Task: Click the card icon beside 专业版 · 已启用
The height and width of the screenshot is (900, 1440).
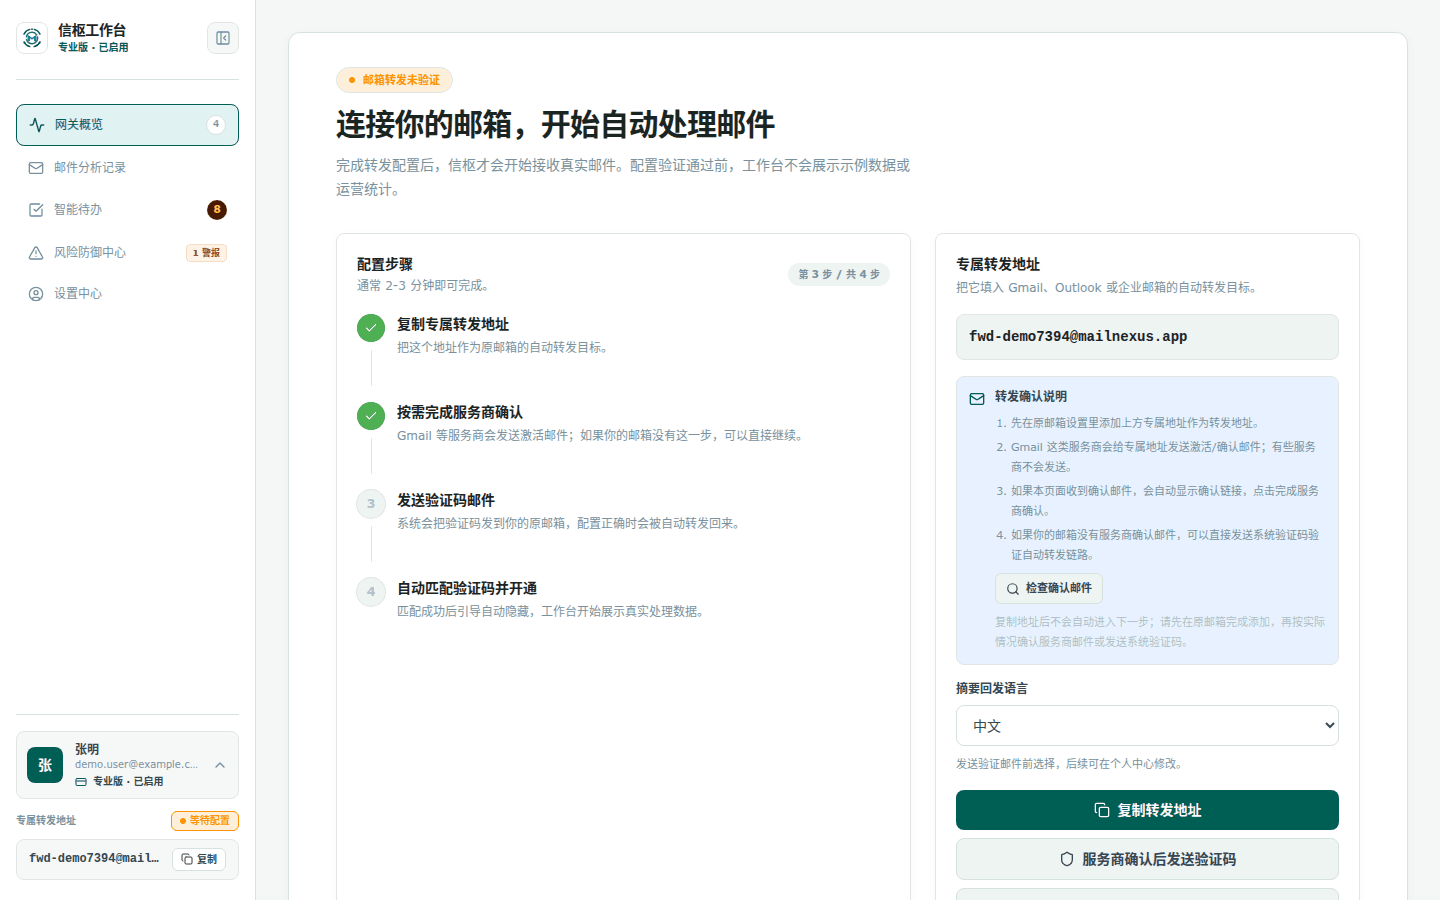Action: point(81,782)
